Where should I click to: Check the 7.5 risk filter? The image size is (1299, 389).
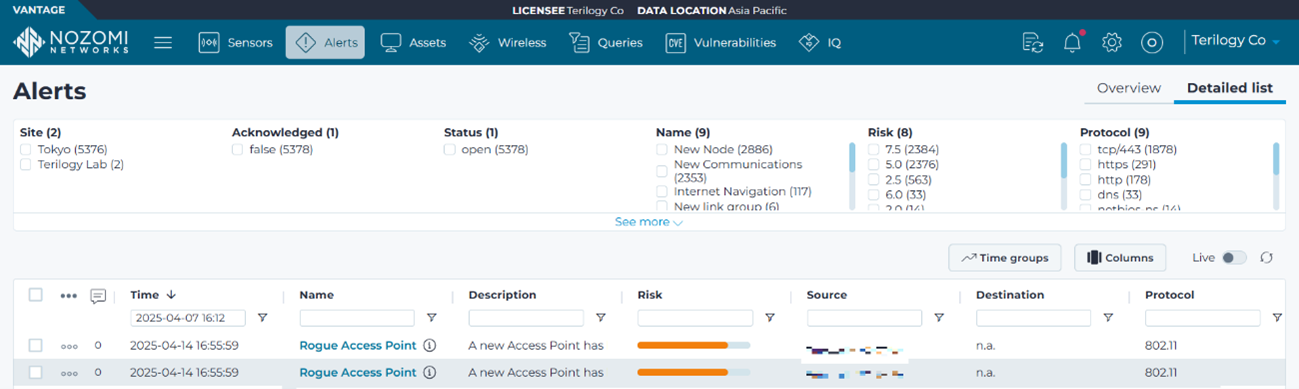click(x=874, y=150)
